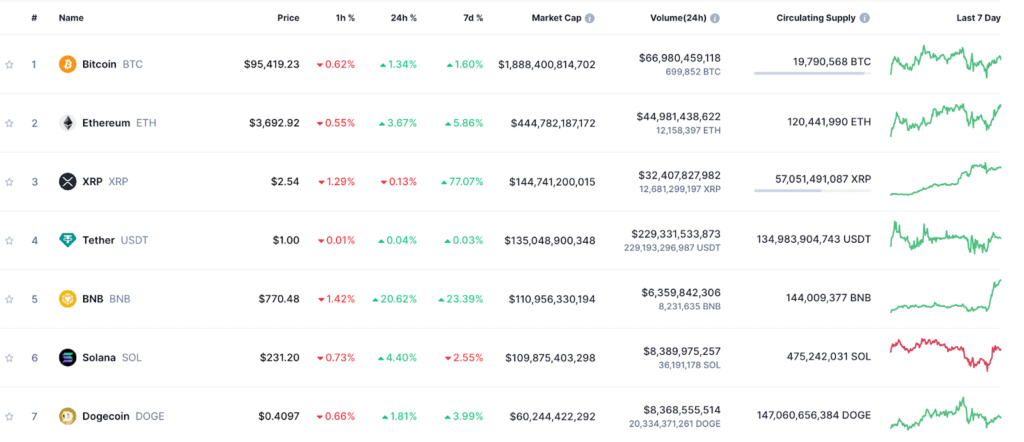Sort by the 7d % column header
The height and width of the screenshot is (442, 1024).
472,18
